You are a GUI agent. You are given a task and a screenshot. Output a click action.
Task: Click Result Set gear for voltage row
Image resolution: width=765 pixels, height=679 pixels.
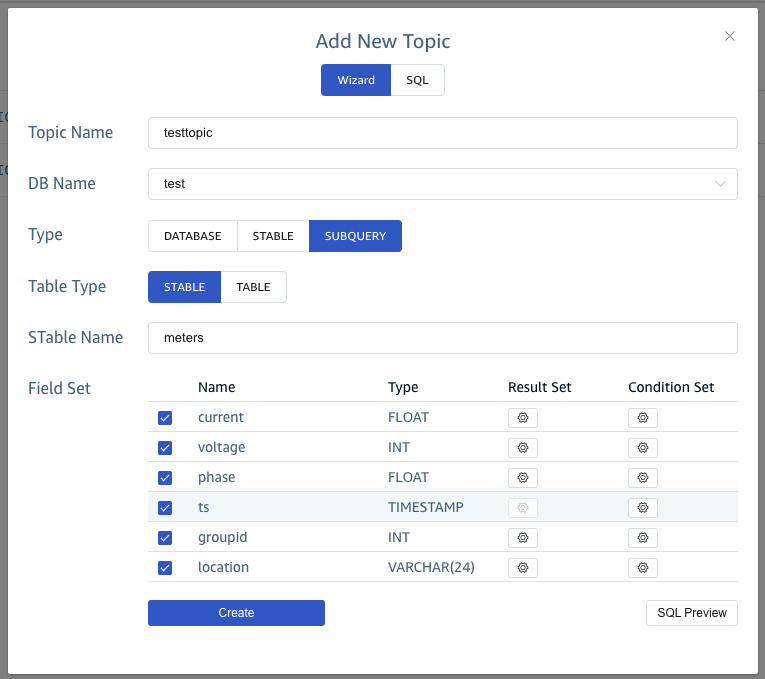pyautogui.click(x=522, y=447)
